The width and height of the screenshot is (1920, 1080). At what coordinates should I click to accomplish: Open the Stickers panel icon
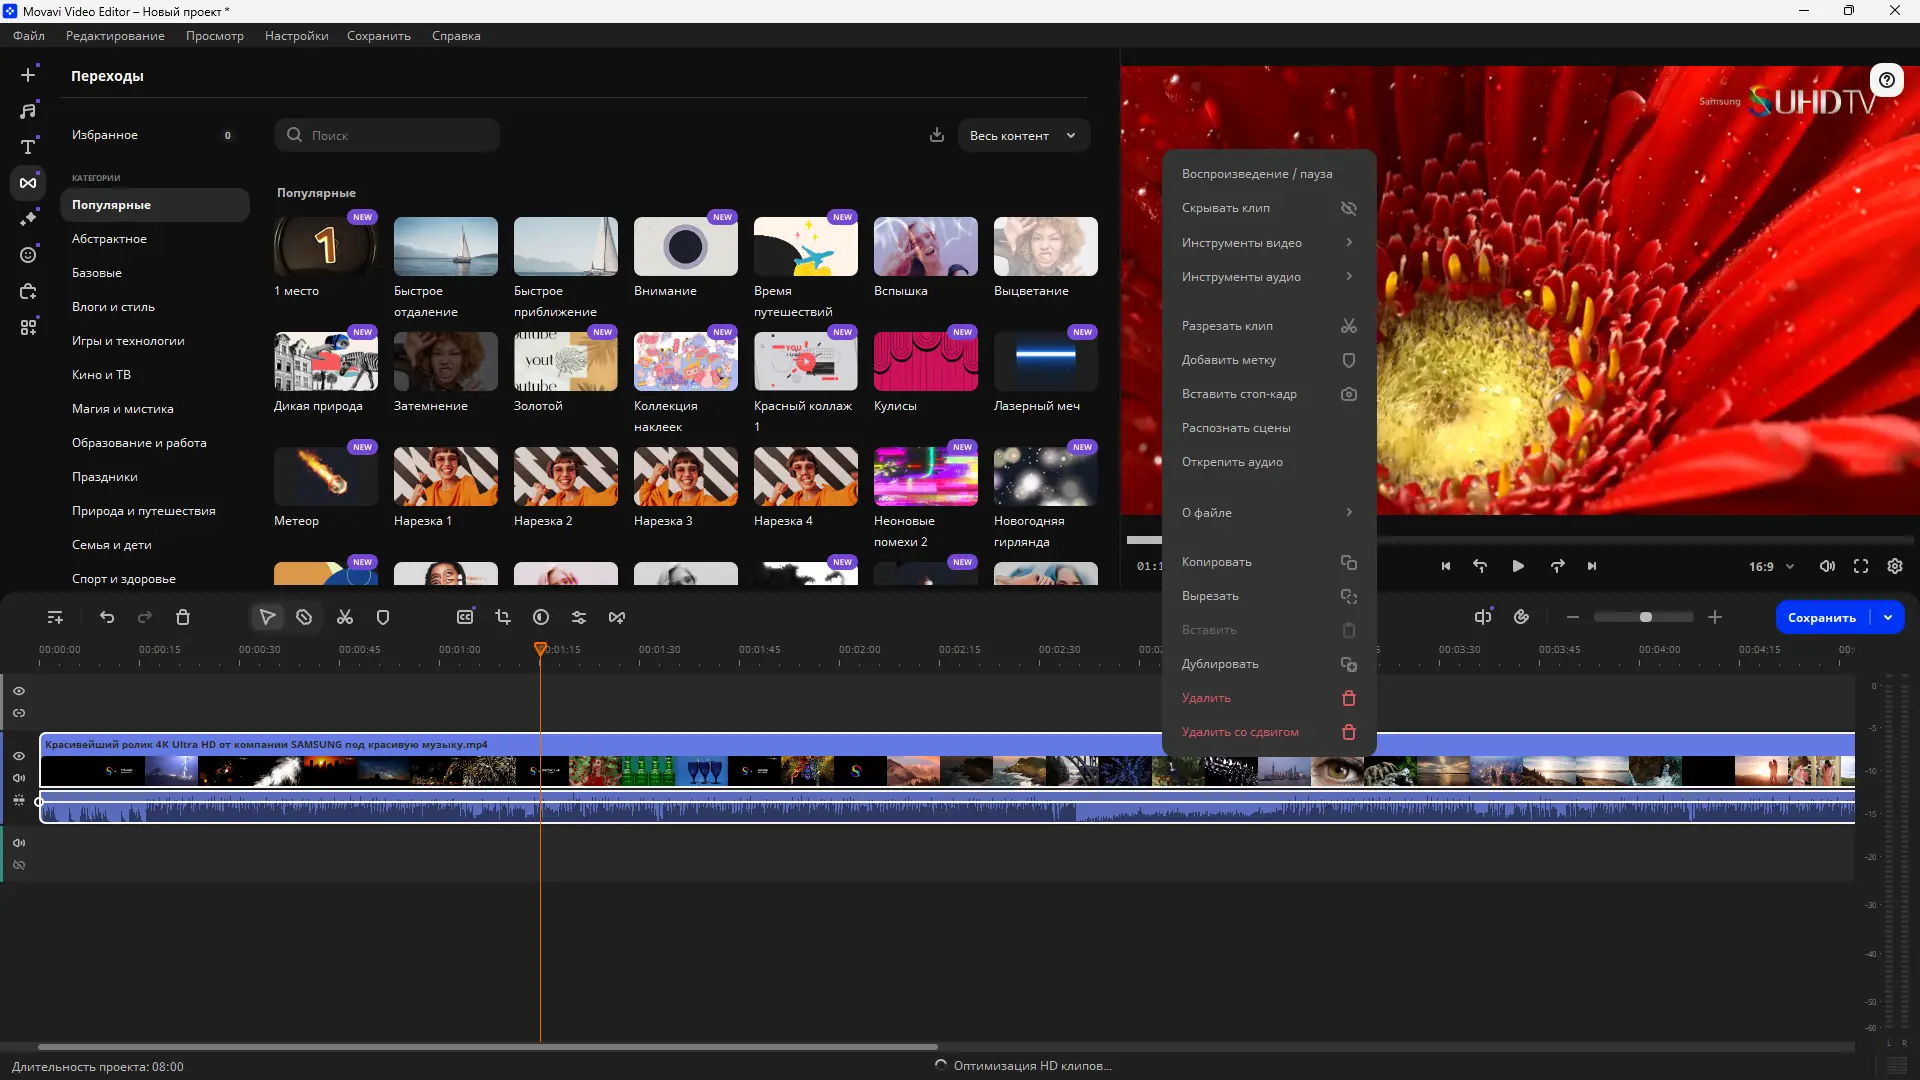click(28, 255)
